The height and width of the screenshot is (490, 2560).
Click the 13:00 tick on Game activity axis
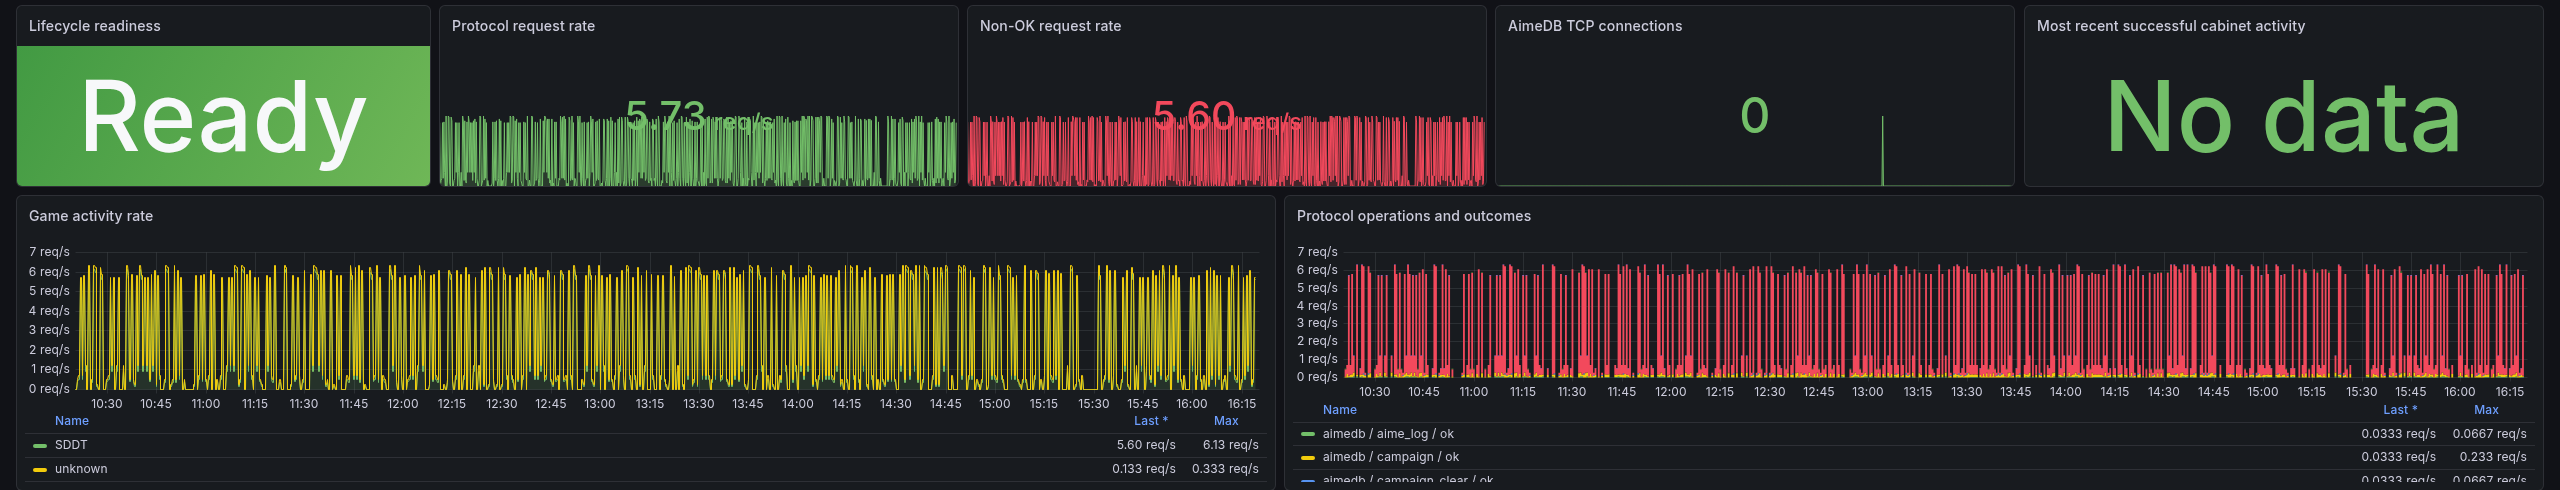coord(600,404)
